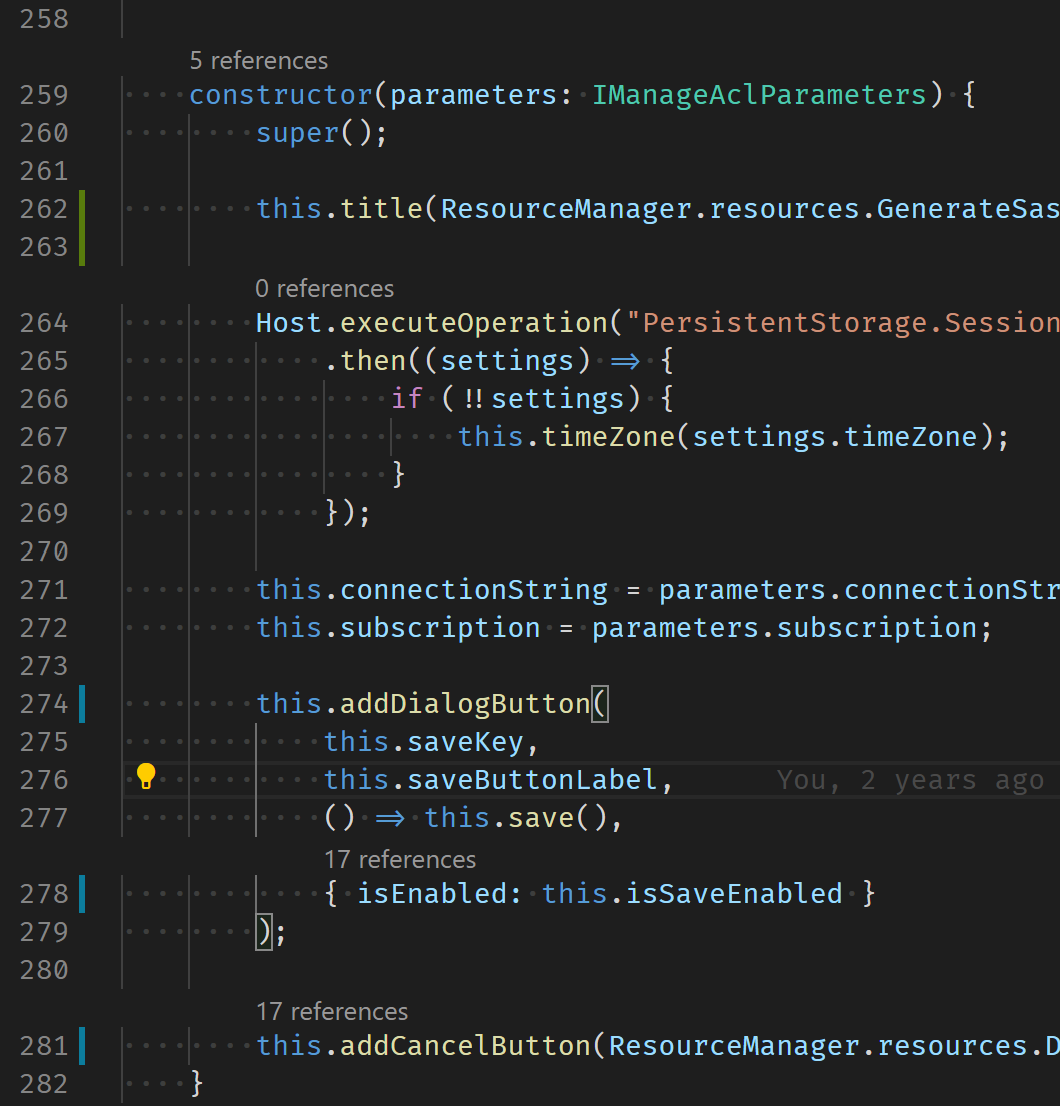Click the blue modification bar next to line 274
The width and height of the screenshot is (1060, 1106).
(83, 703)
